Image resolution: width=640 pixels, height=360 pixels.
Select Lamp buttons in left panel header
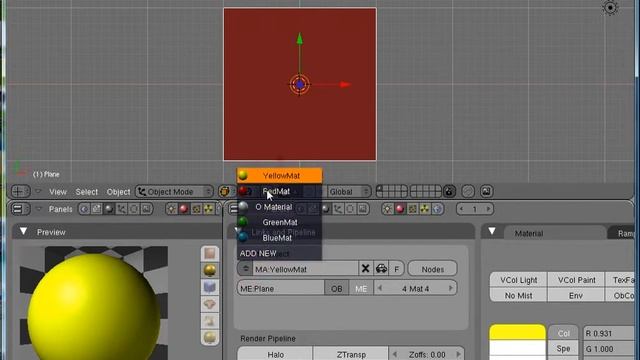click(x=171, y=209)
